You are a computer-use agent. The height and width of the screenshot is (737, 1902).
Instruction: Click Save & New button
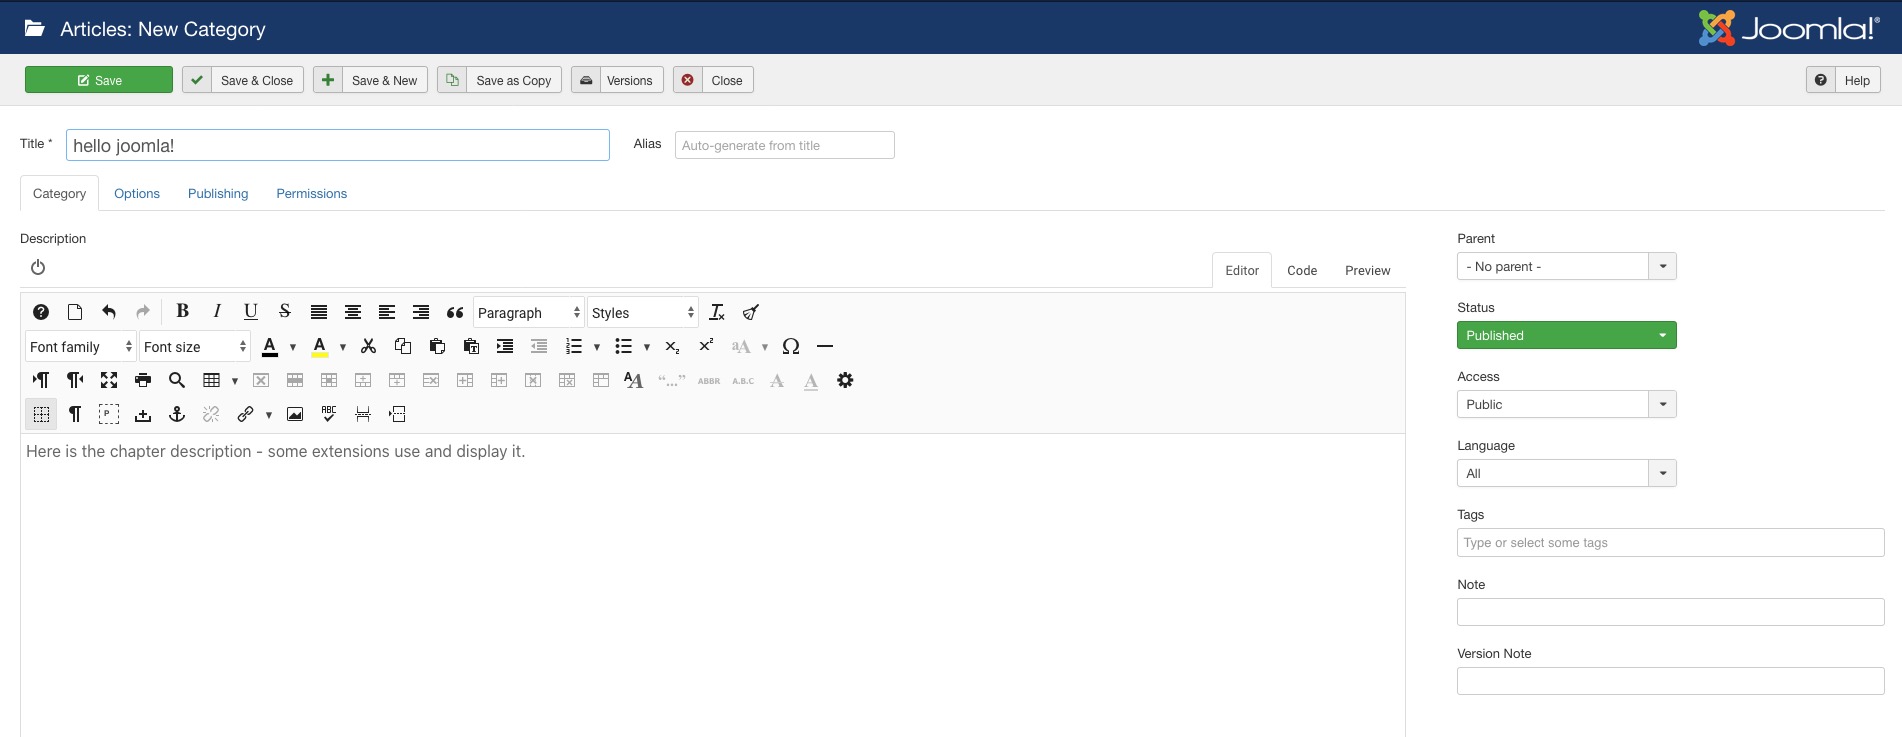tap(371, 80)
